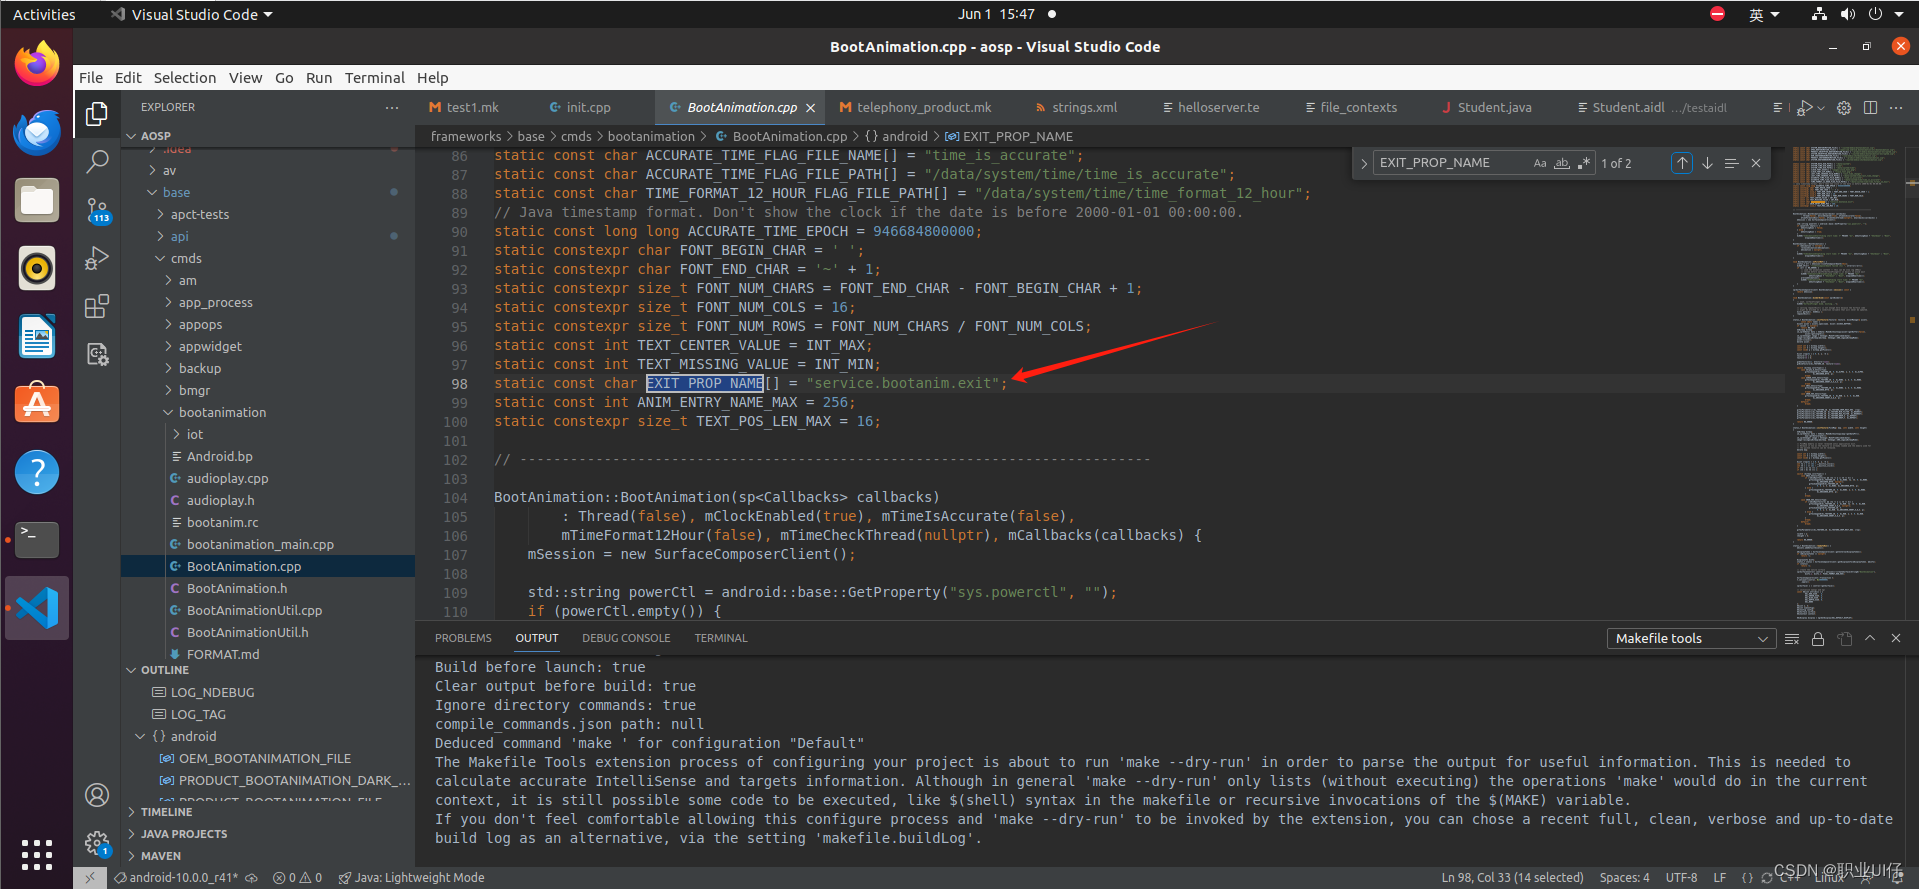Close the find widget
This screenshot has height=889, width=1919.
coord(1756,163)
